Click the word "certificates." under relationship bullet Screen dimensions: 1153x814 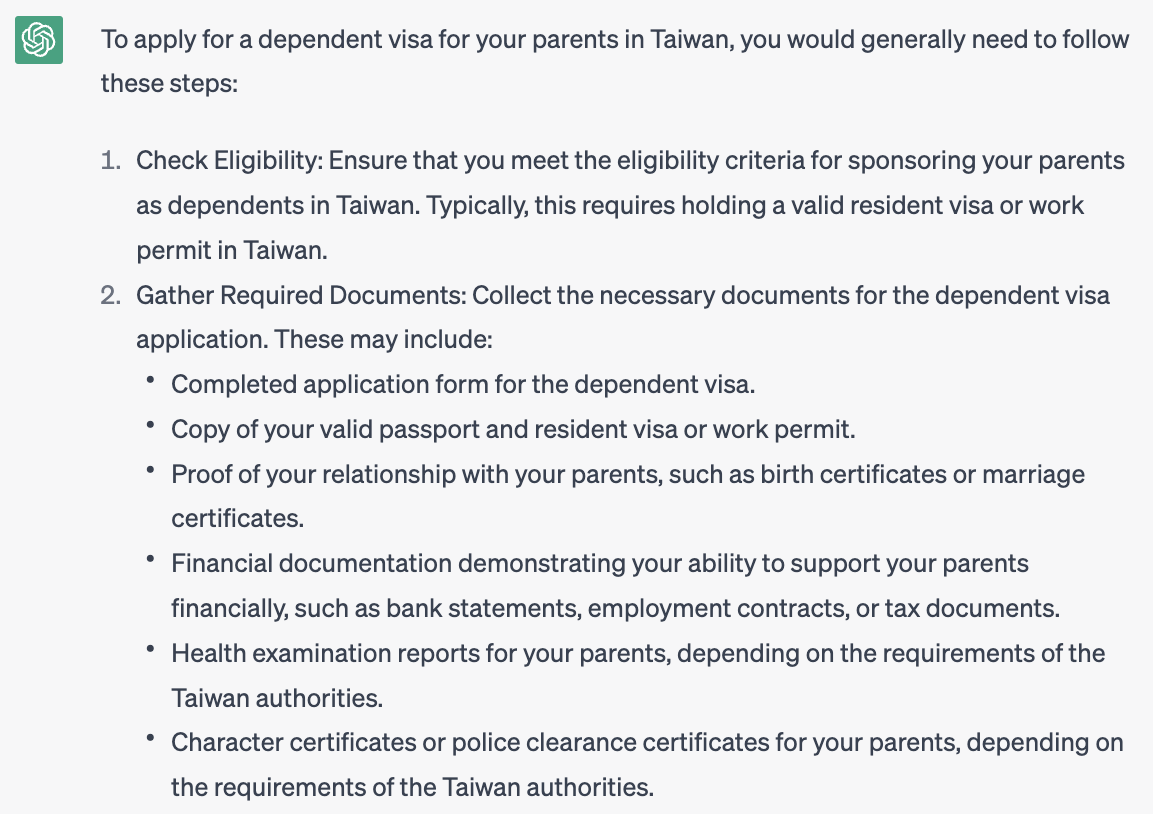click(x=237, y=518)
